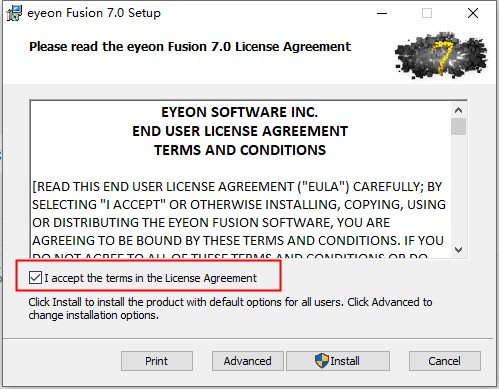Click the license scrollbar thumb
This screenshot has height=389, width=499.
point(459,126)
